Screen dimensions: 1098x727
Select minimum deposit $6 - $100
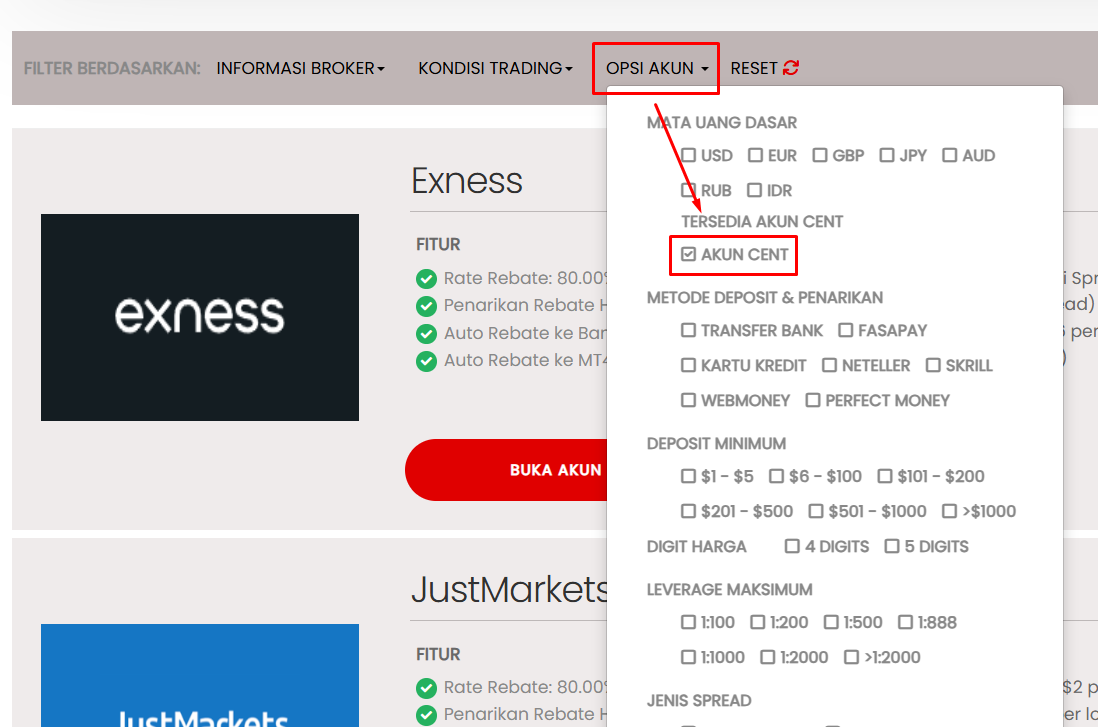coord(777,476)
